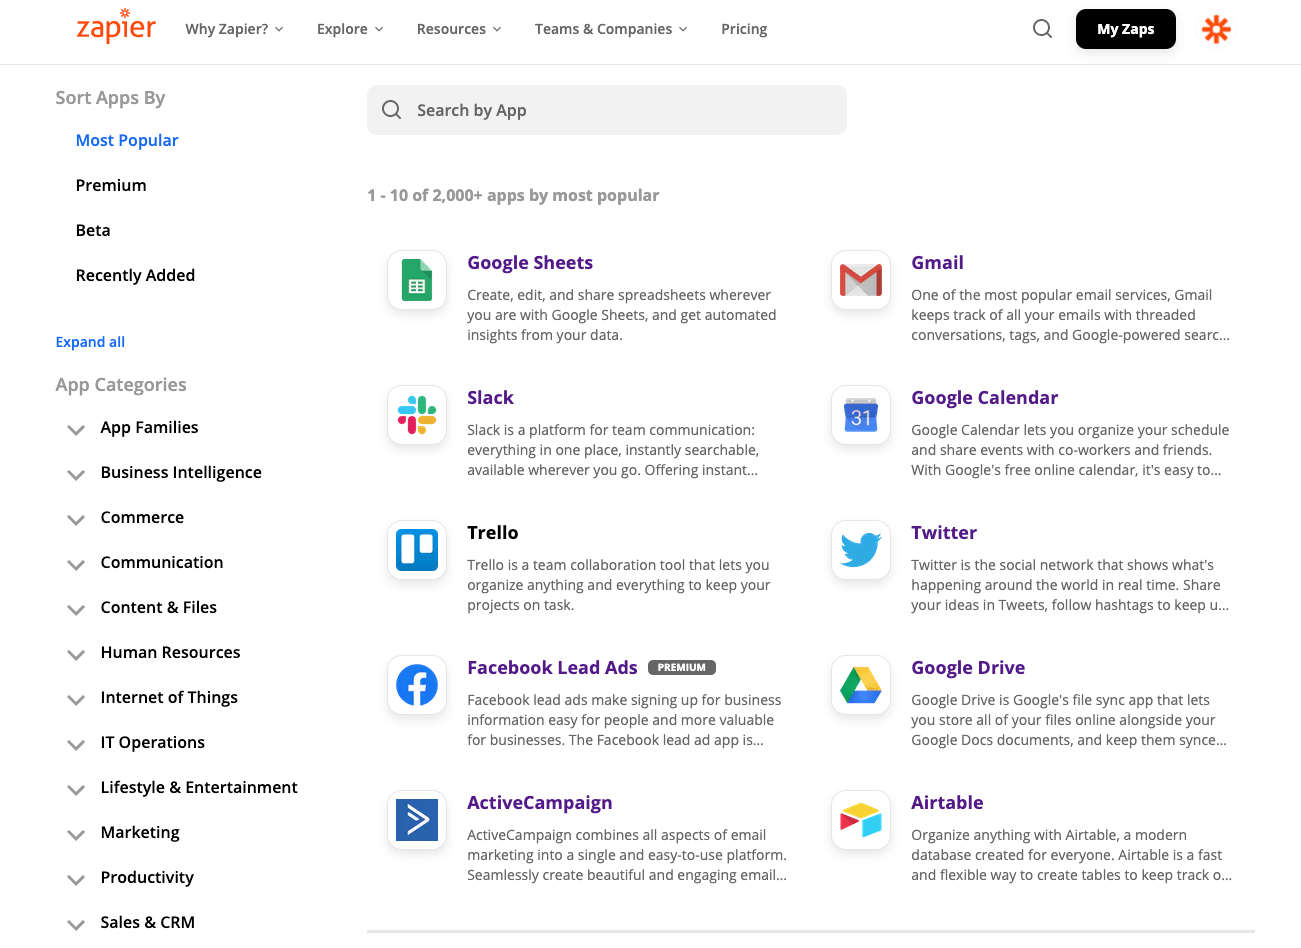
Task: Open the Why Zapier? dropdown menu
Action: (234, 29)
